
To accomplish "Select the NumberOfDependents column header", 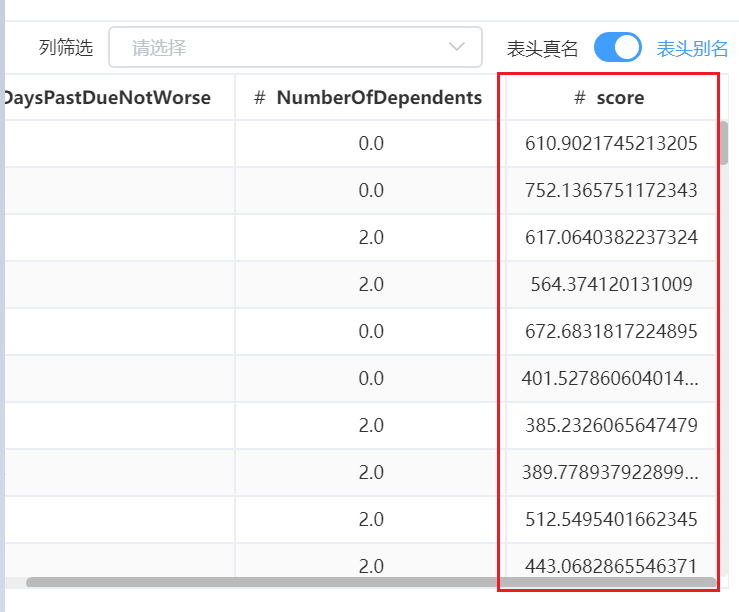I will (370, 98).
